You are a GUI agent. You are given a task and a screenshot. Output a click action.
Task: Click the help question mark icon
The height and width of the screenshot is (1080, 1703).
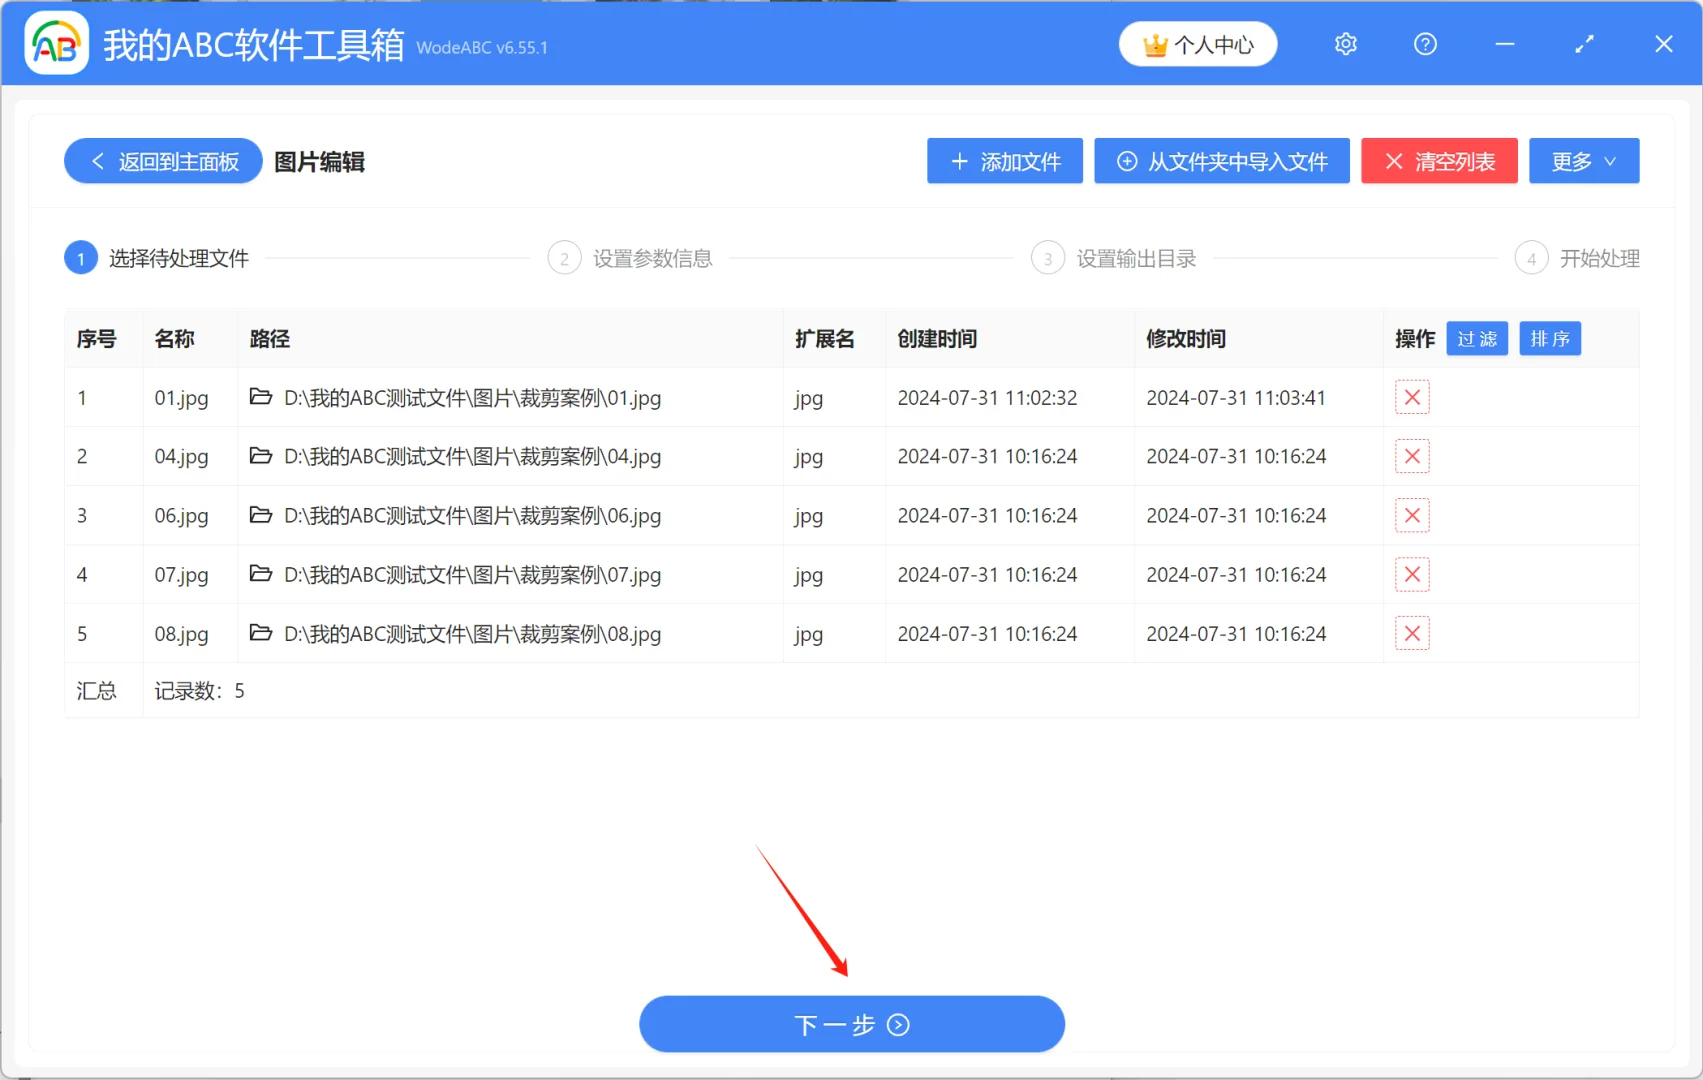[x=1424, y=44]
